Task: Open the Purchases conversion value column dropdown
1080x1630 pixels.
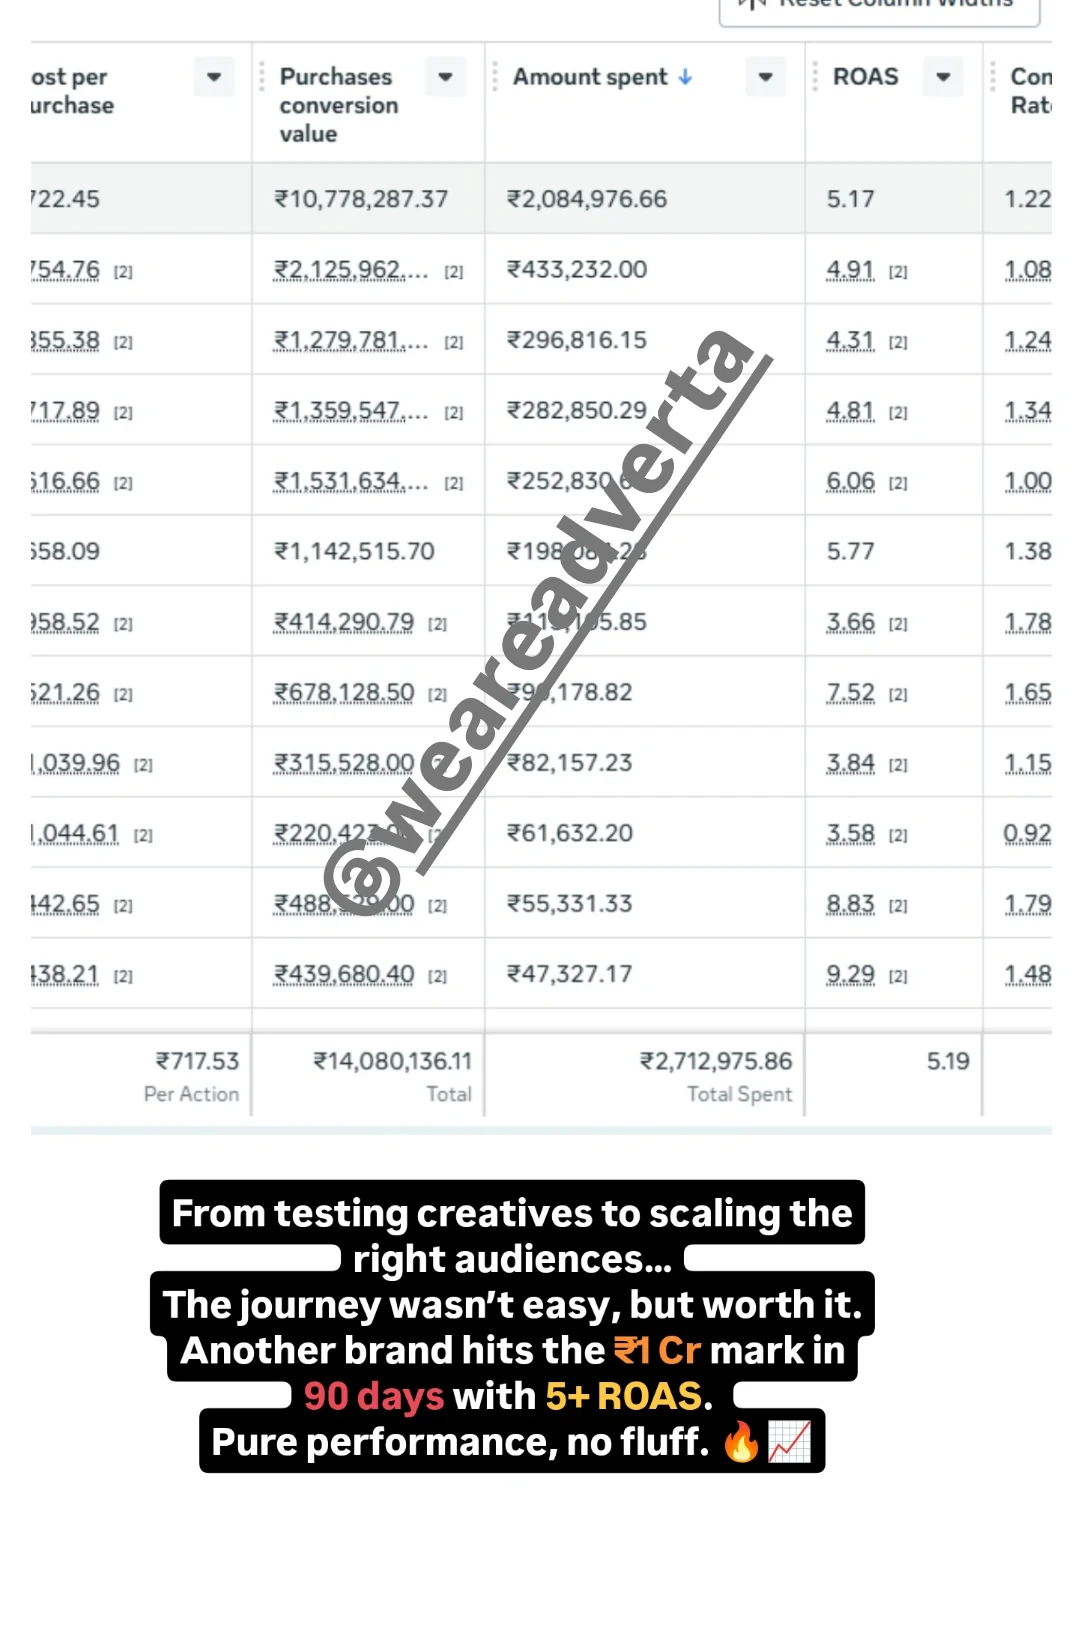Action: pyautogui.click(x=446, y=77)
